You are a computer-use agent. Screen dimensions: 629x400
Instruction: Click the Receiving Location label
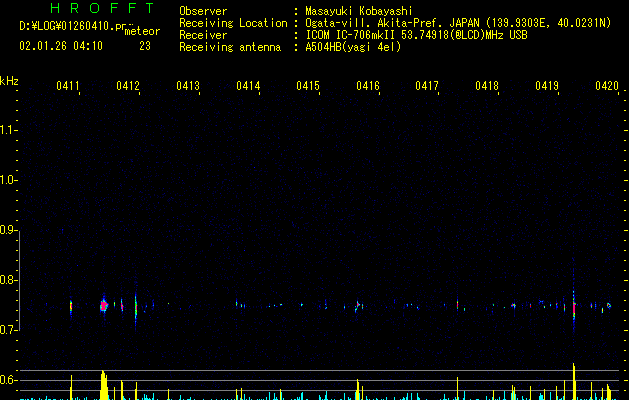[233, 23]
